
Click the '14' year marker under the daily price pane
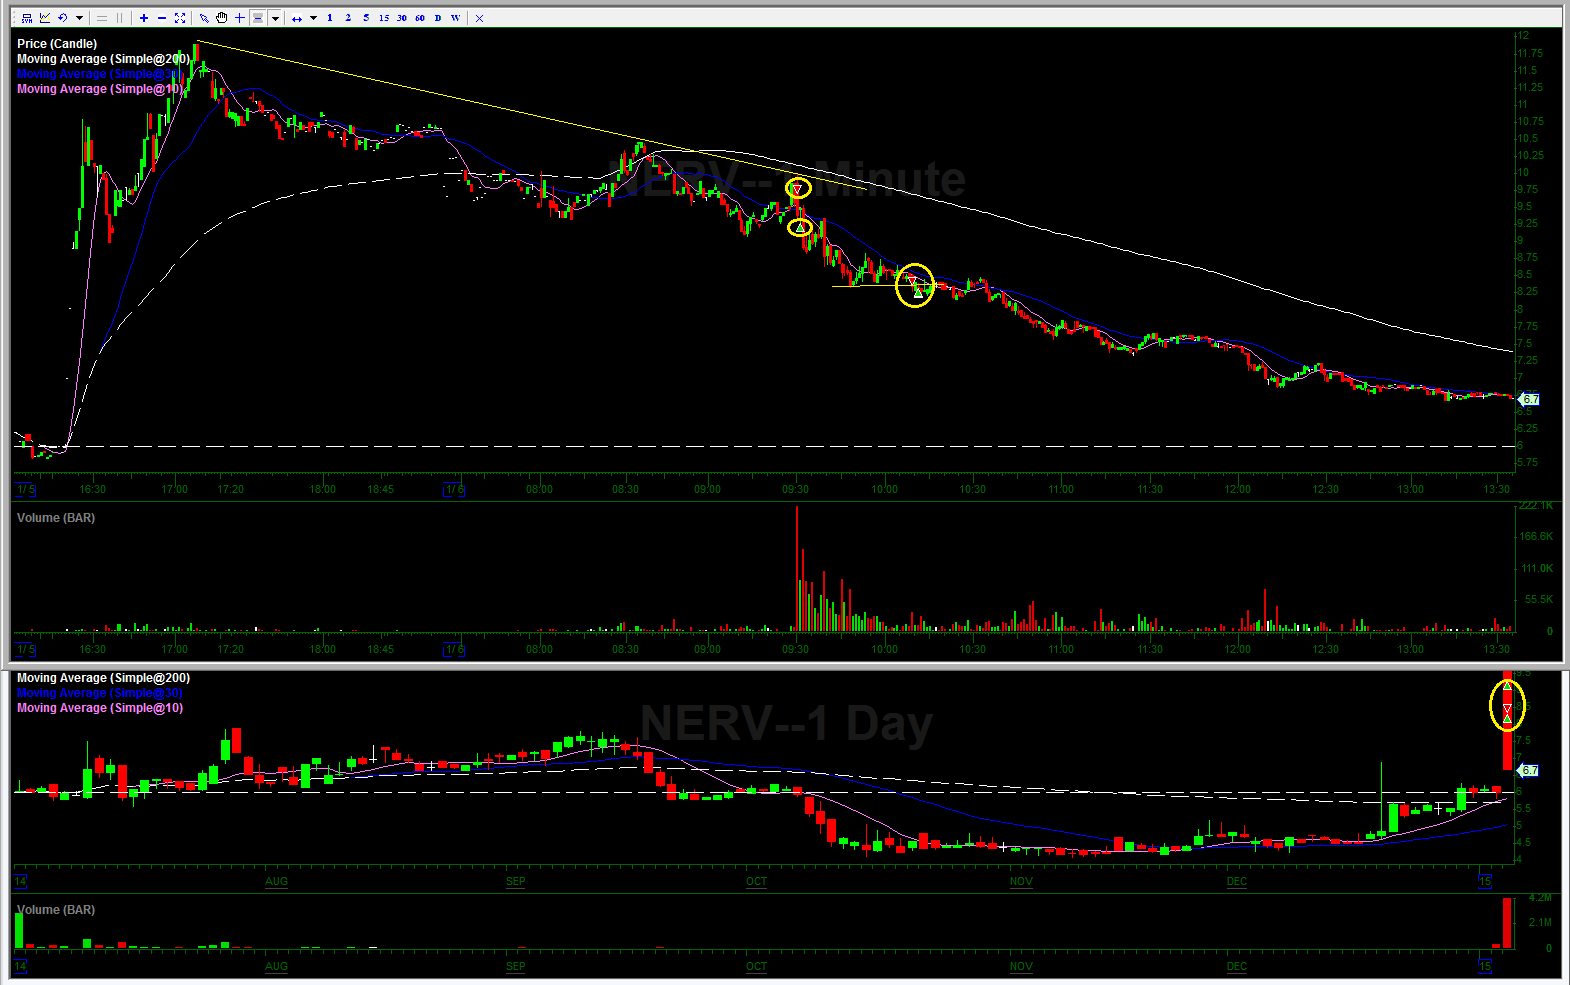pos(20,881)
